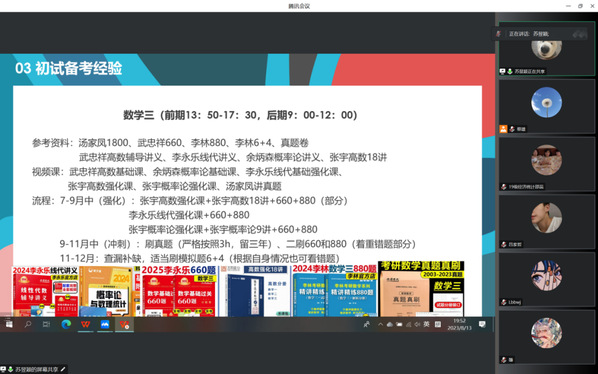Click the orange host badge icon on second participant

coord(503,129)
